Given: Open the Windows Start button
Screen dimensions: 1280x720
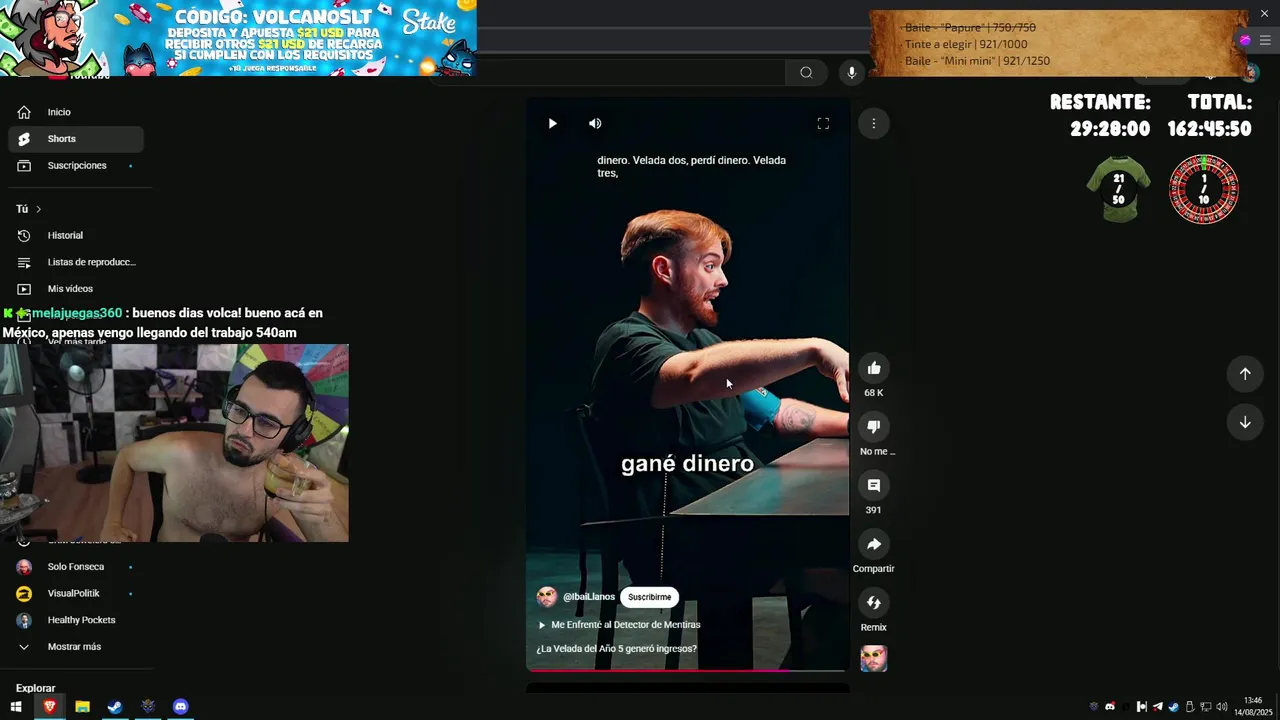Looking at the screenshot, I should 16,707.
